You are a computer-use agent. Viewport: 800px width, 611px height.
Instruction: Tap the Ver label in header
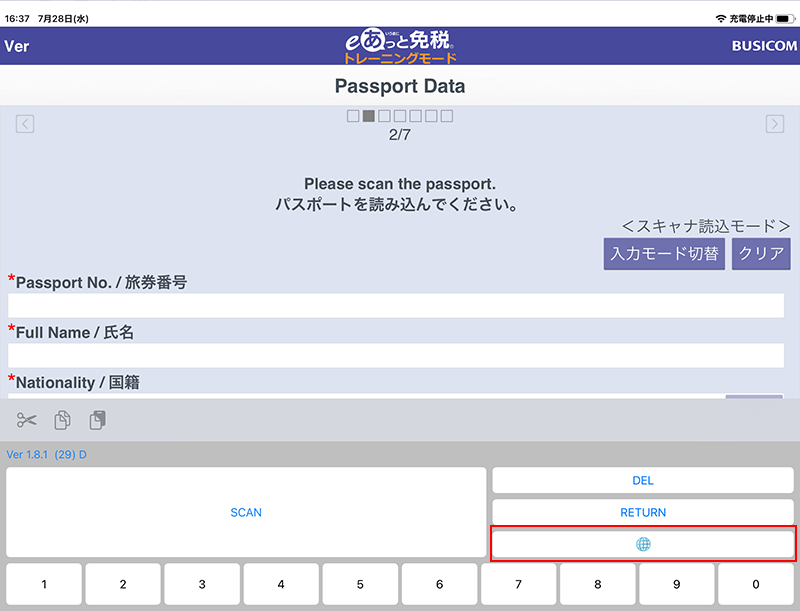[17, 47]
